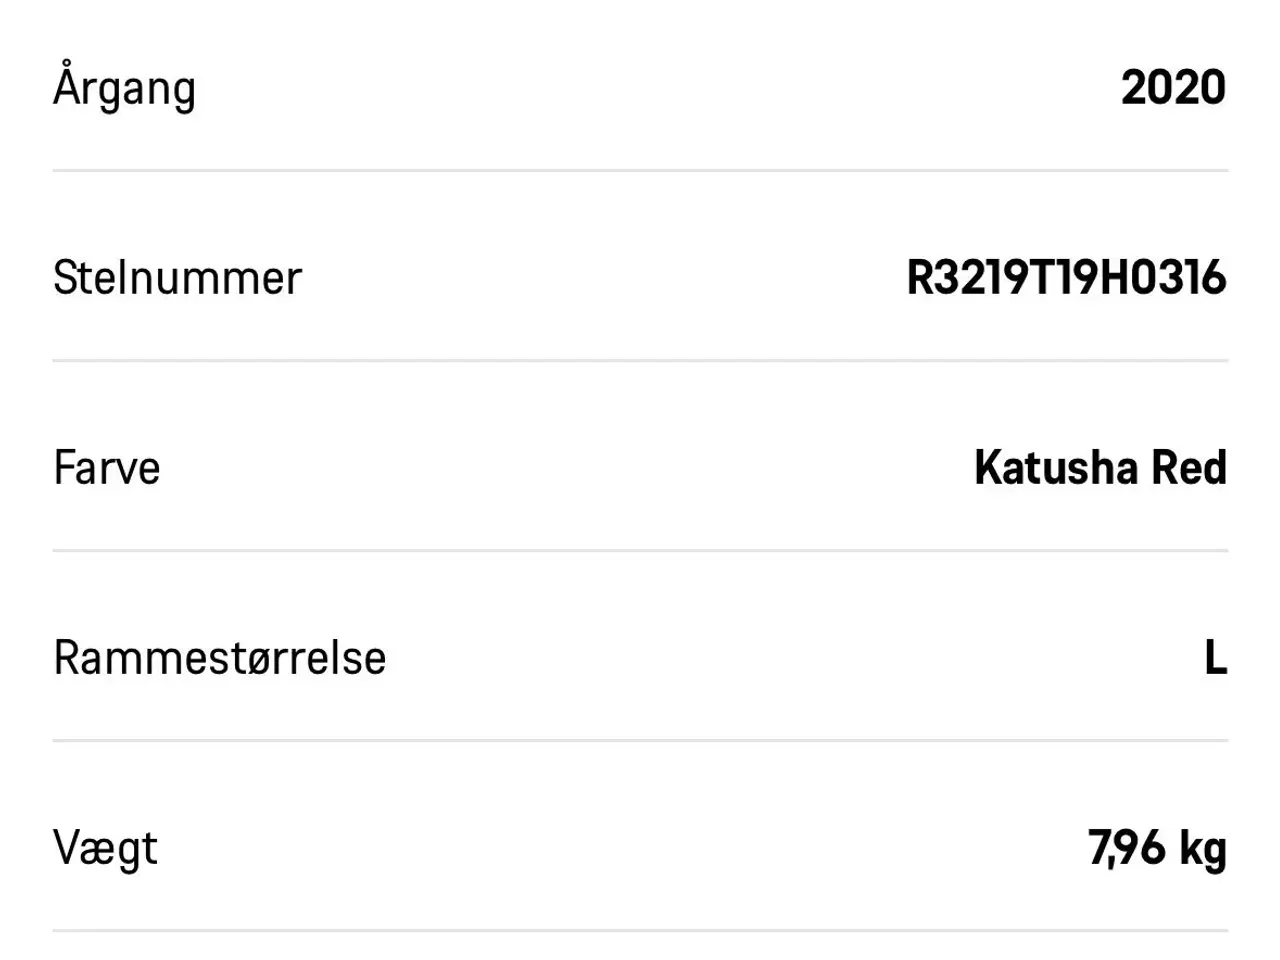Select the year value 2020

pyautogui.click(x=1173, y=88)
